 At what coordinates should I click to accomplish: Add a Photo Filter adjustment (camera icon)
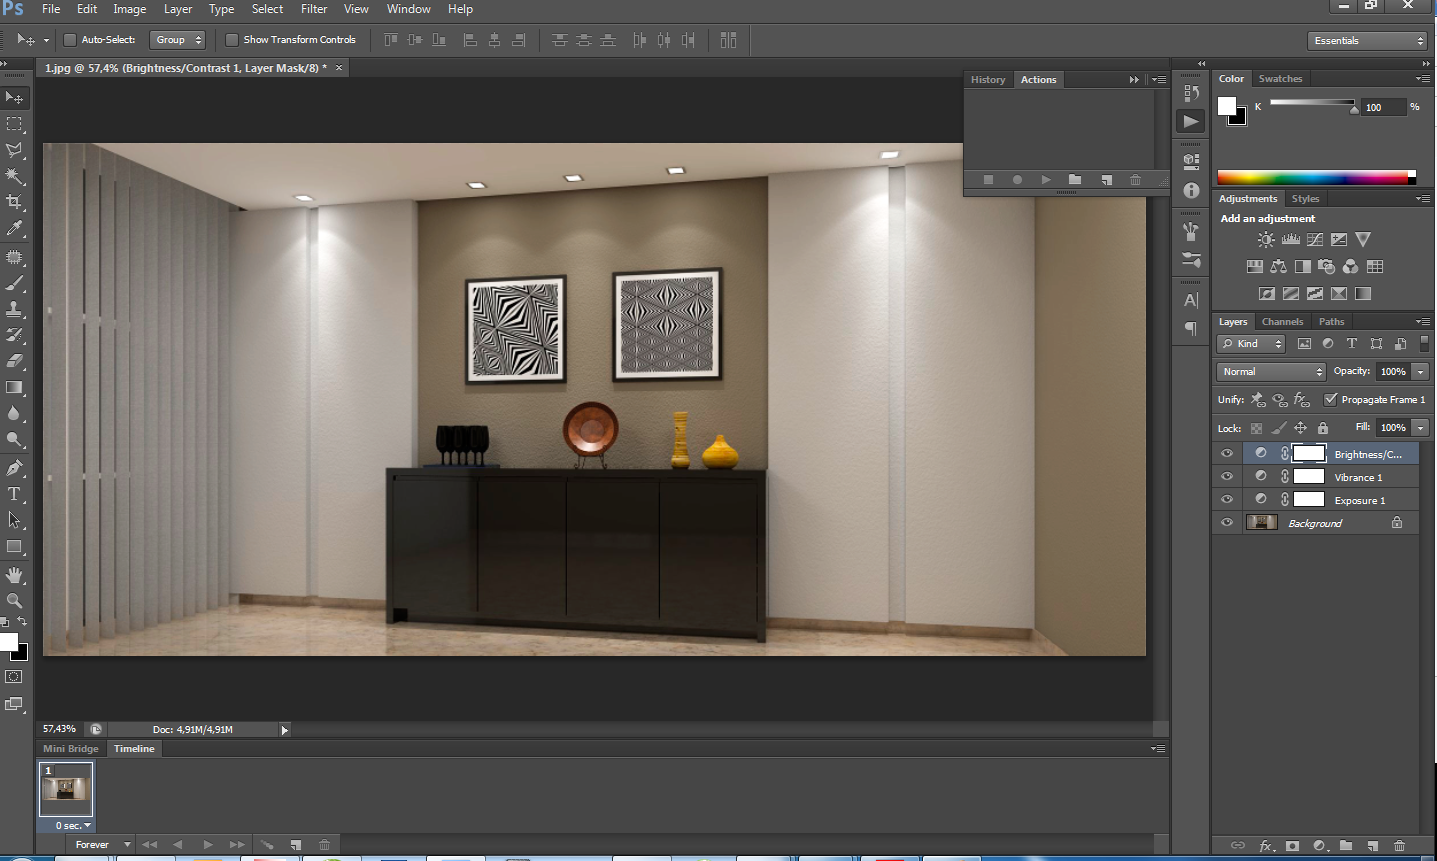click(x=1327, y=267)
